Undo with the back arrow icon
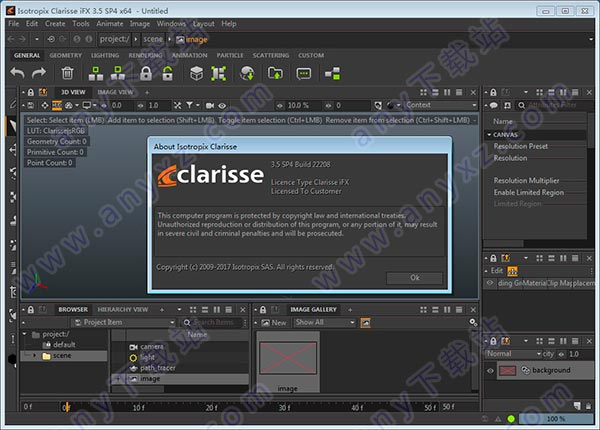This screenshot has height=430, width=600. click(18, 73)
